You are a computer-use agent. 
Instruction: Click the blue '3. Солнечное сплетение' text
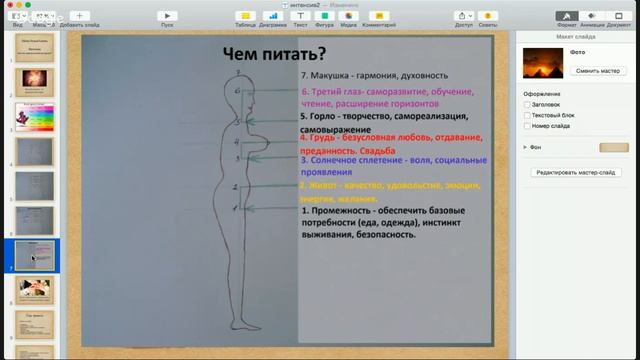click(394, 166)
